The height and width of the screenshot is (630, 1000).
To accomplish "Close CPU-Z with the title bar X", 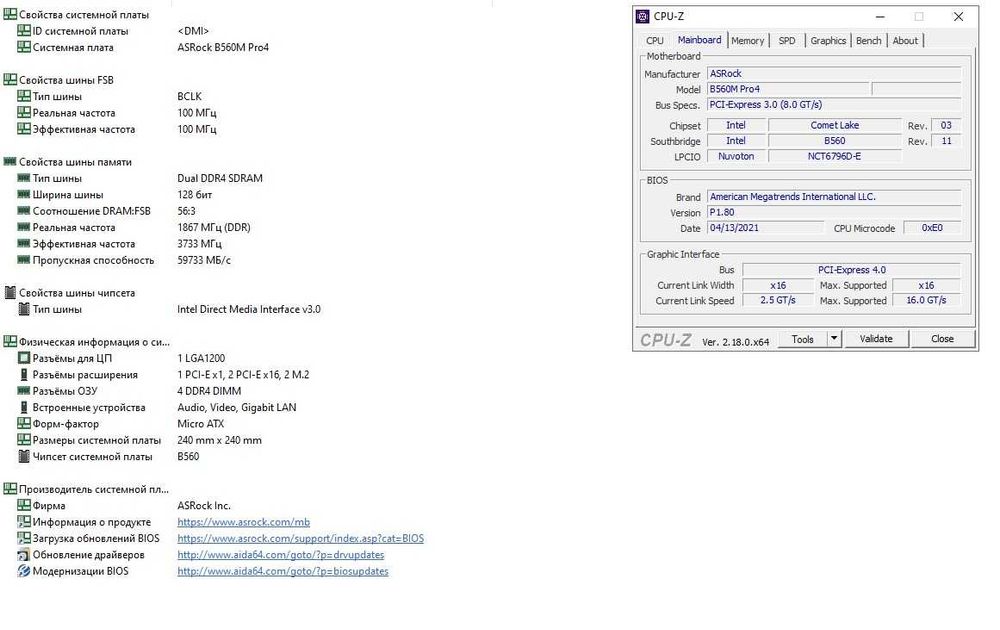I will point(958,17).
